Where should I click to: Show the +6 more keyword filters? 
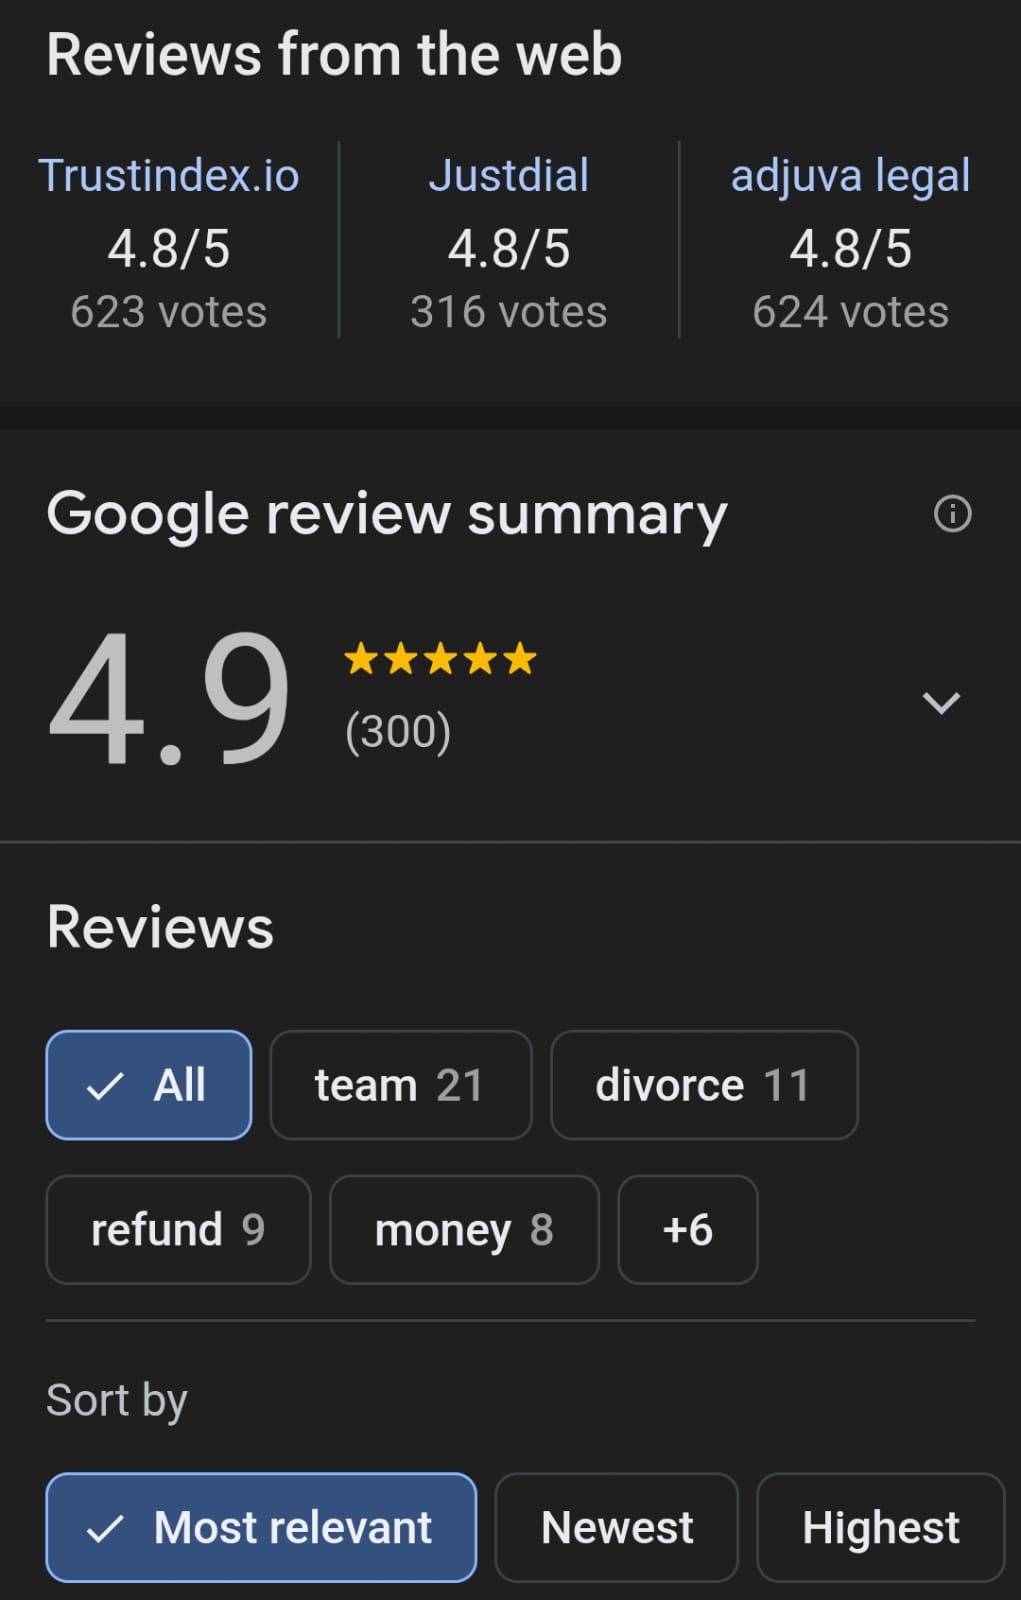688,1230
